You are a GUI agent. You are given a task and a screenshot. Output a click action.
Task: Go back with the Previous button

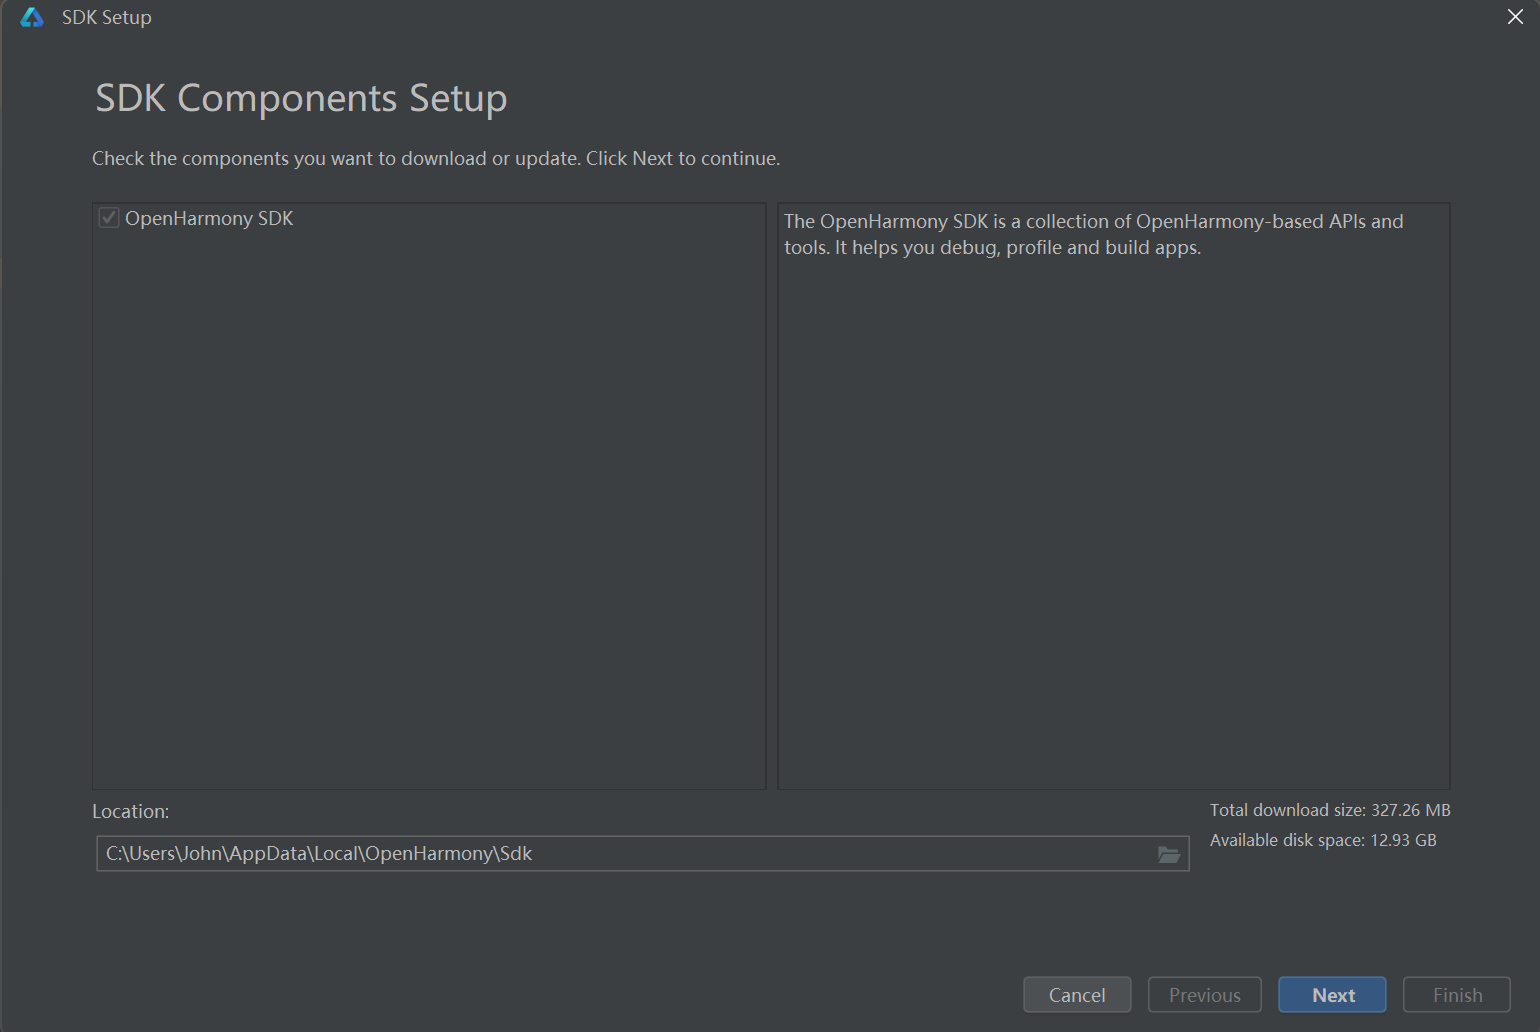[1205, 995]
